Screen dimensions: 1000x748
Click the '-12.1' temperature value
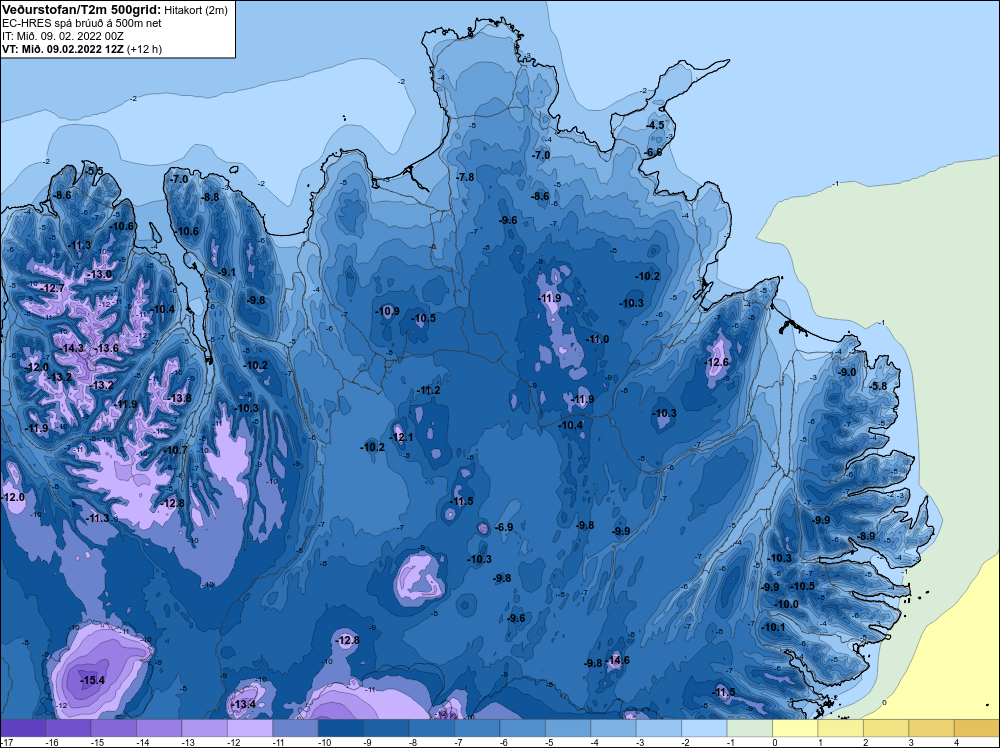pyautogui.click(x=401, y=437)
